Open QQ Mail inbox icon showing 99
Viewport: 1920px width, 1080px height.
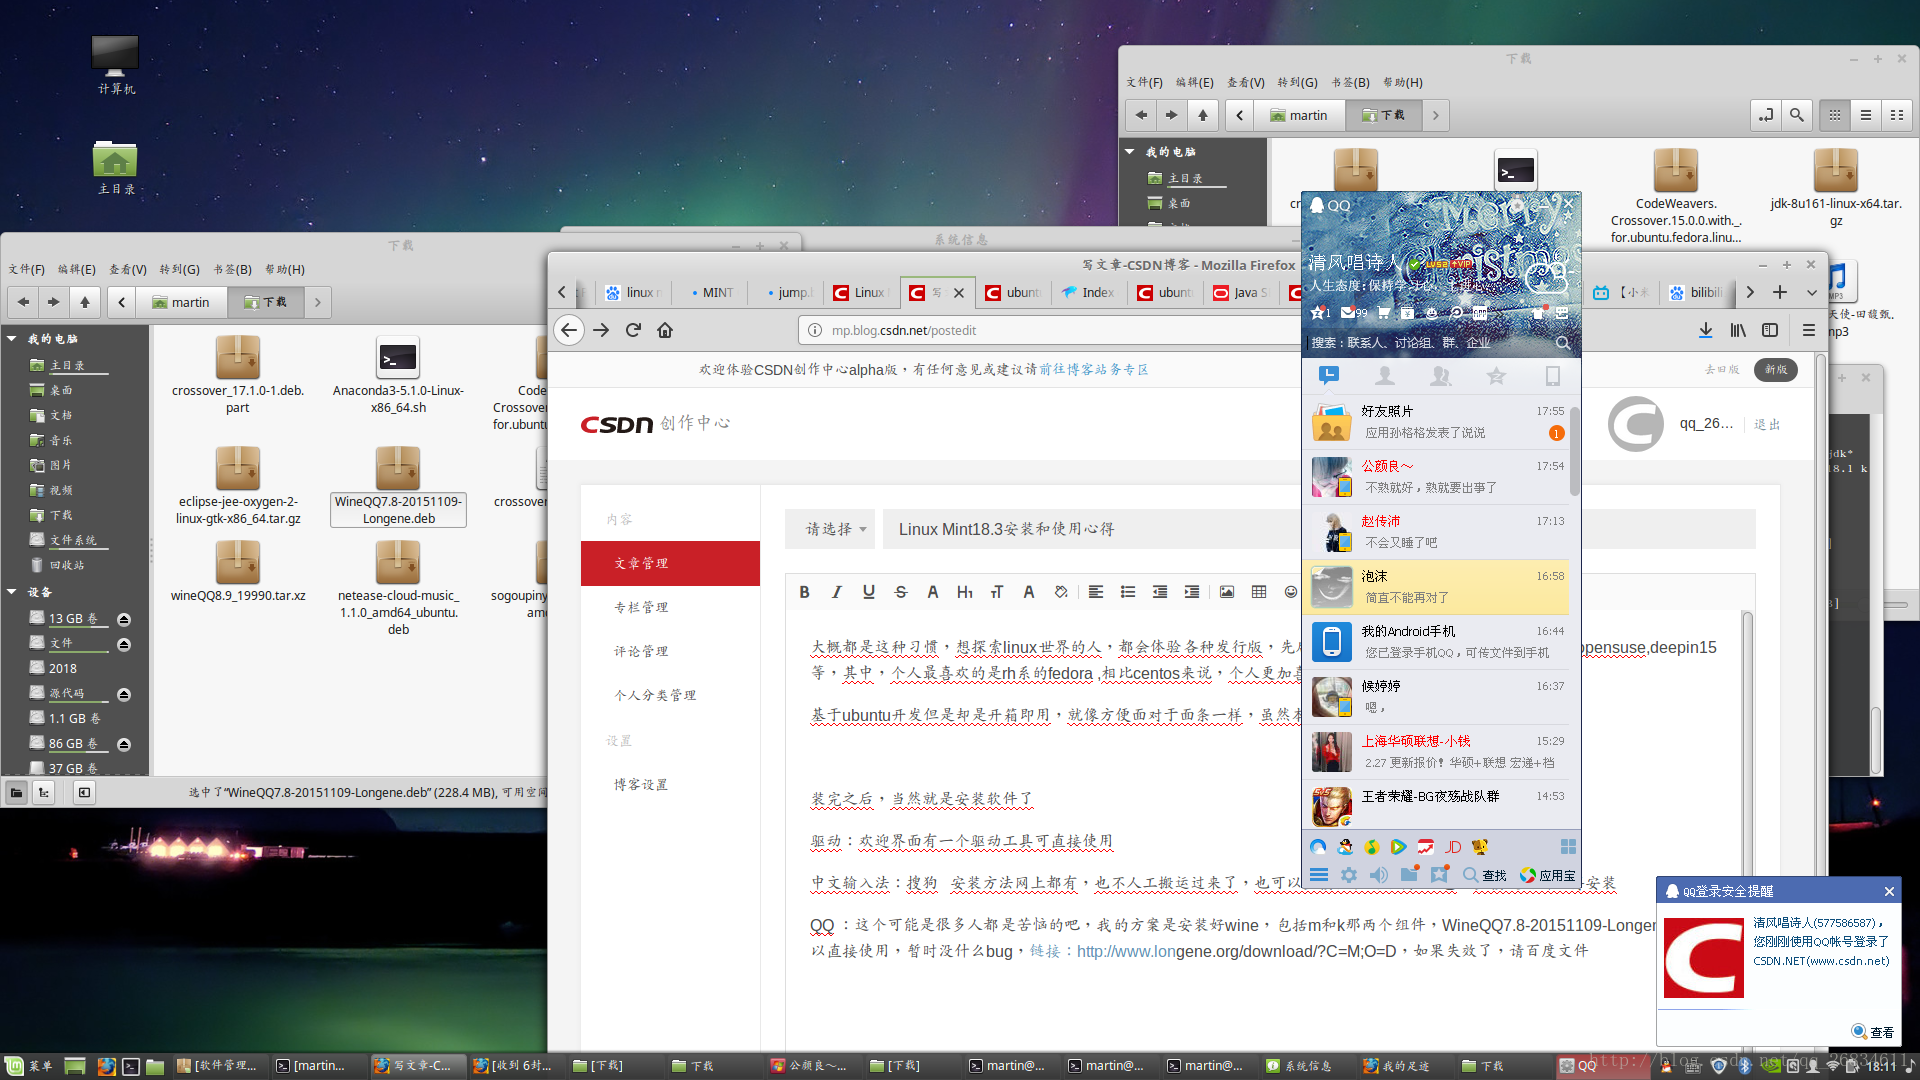pyautogui.click(x=1354, y=313)
